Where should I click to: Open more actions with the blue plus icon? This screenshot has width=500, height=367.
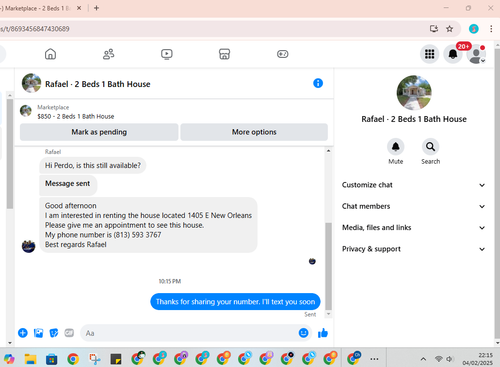click(23, 333)
